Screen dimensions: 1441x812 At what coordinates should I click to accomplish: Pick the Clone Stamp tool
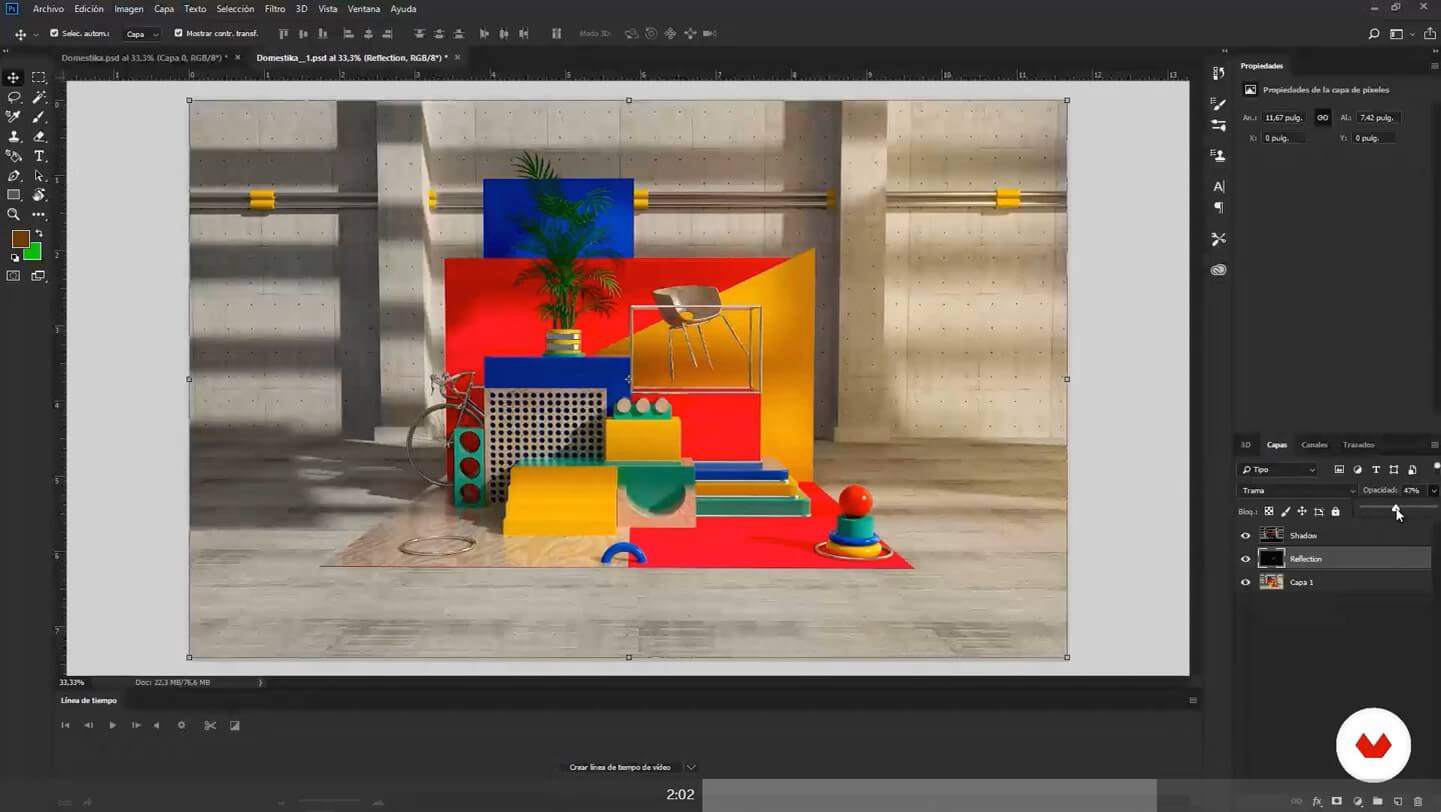point(14,136)
